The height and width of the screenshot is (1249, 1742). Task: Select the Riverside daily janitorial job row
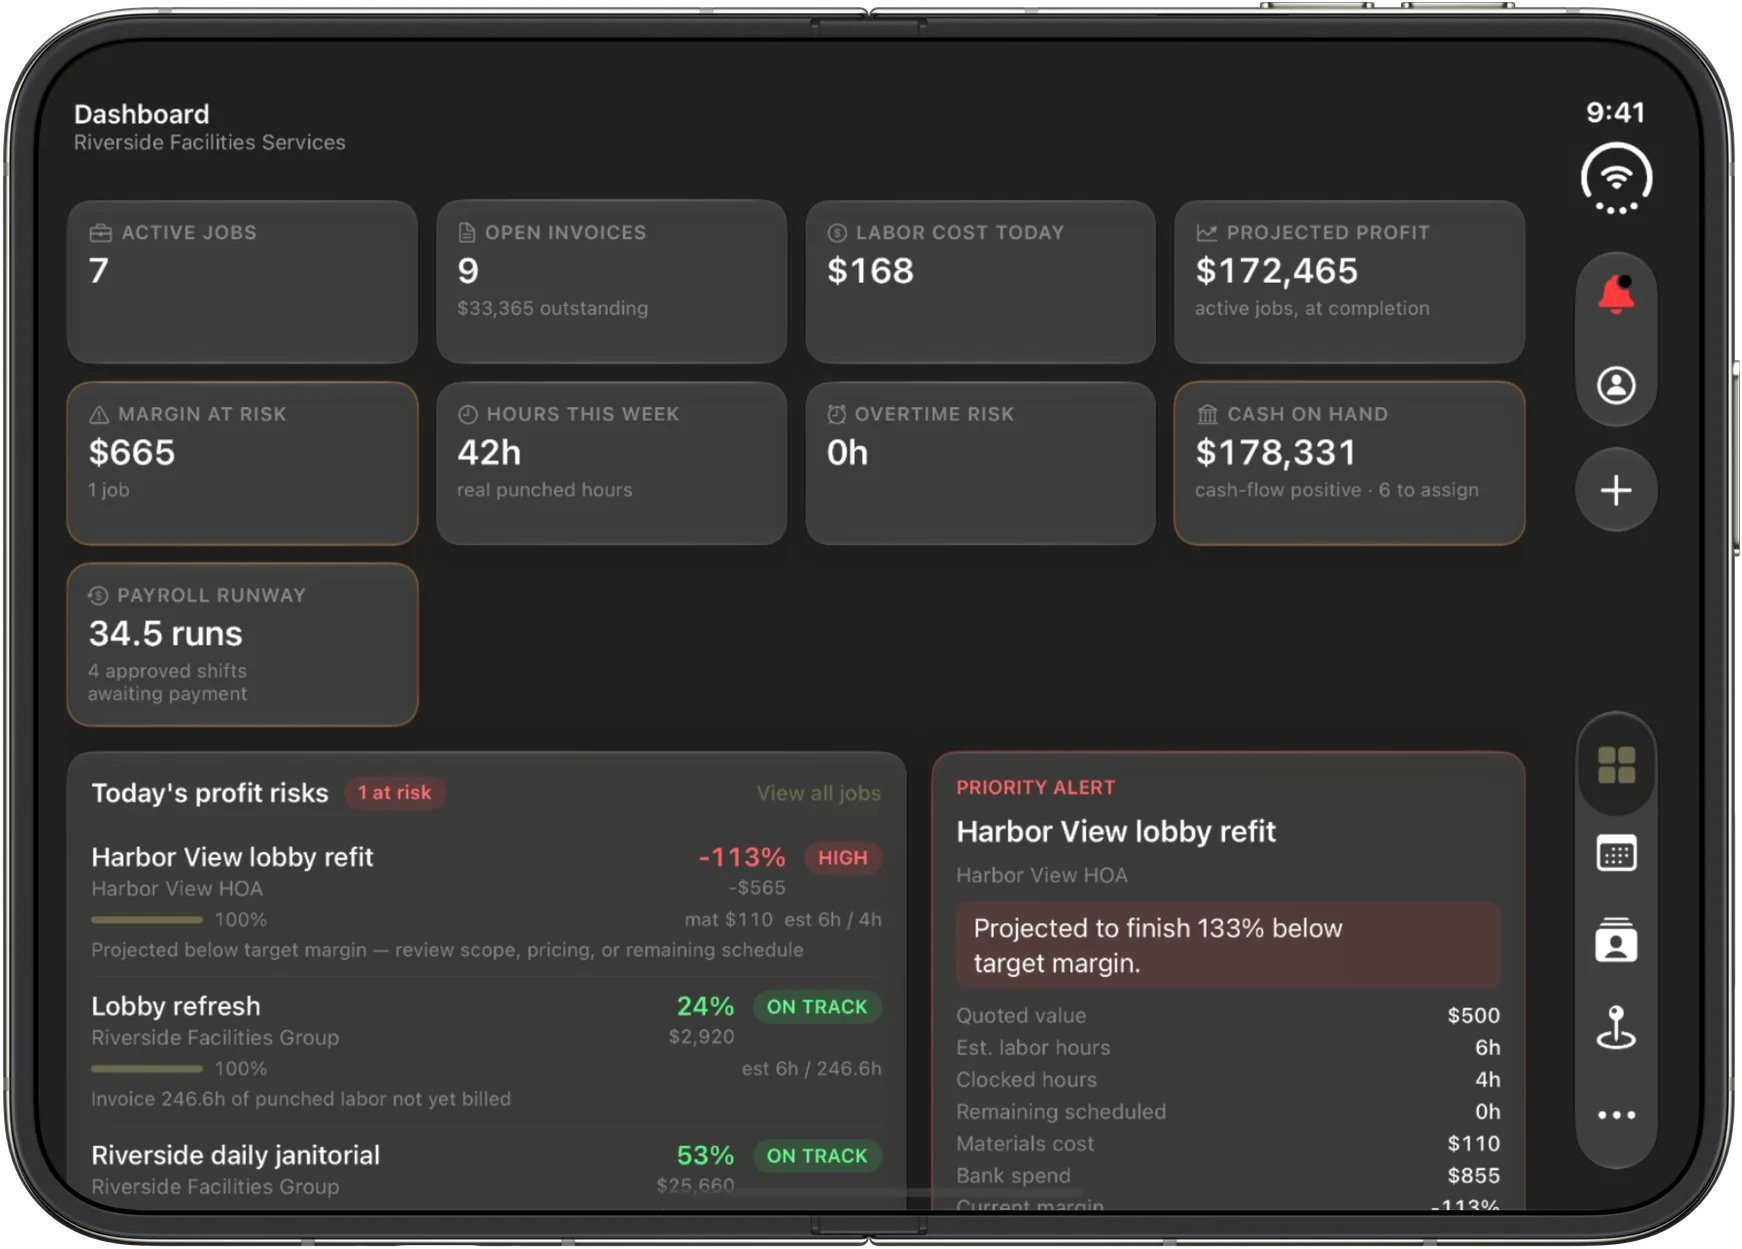pyautogui.click(x=486, y=1170)
